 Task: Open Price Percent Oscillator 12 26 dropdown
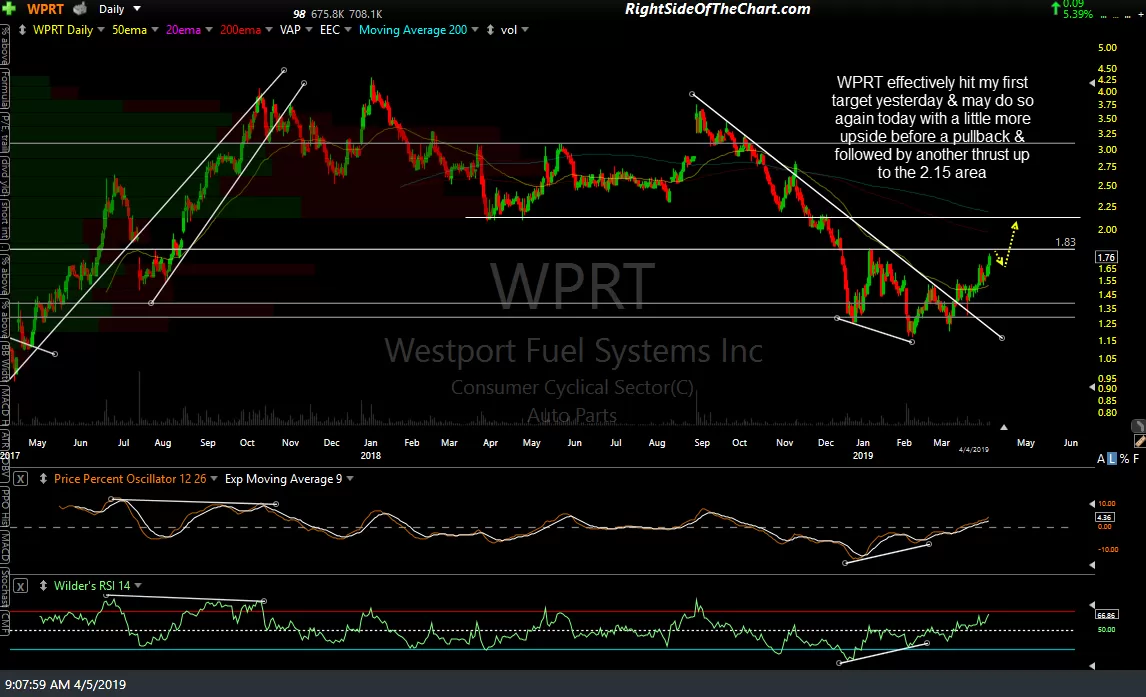(x=214, y=479)
